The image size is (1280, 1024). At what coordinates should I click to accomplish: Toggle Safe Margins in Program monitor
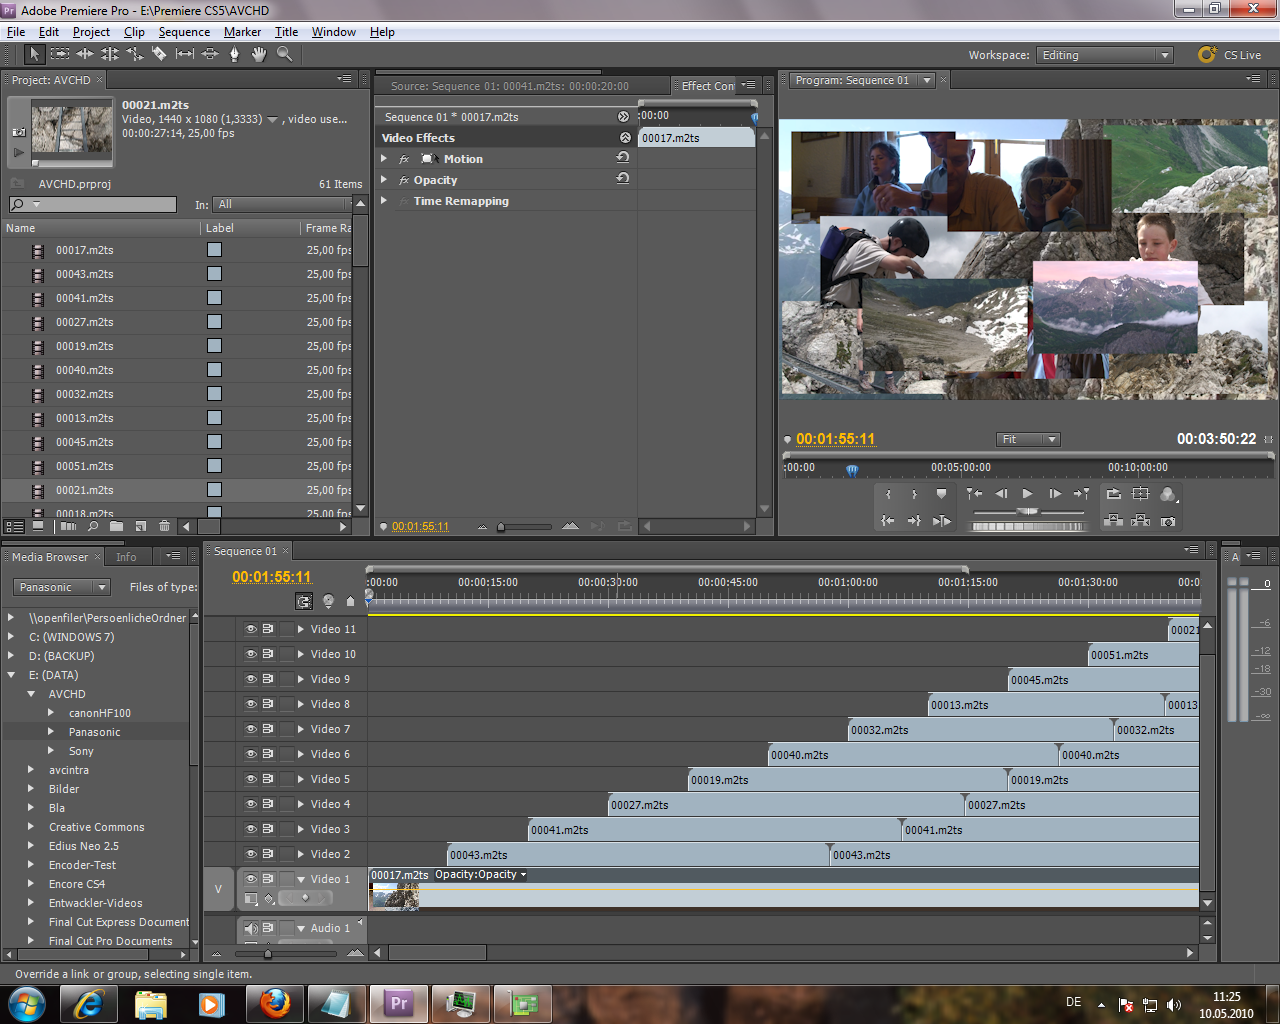[x=1140, y=494]
